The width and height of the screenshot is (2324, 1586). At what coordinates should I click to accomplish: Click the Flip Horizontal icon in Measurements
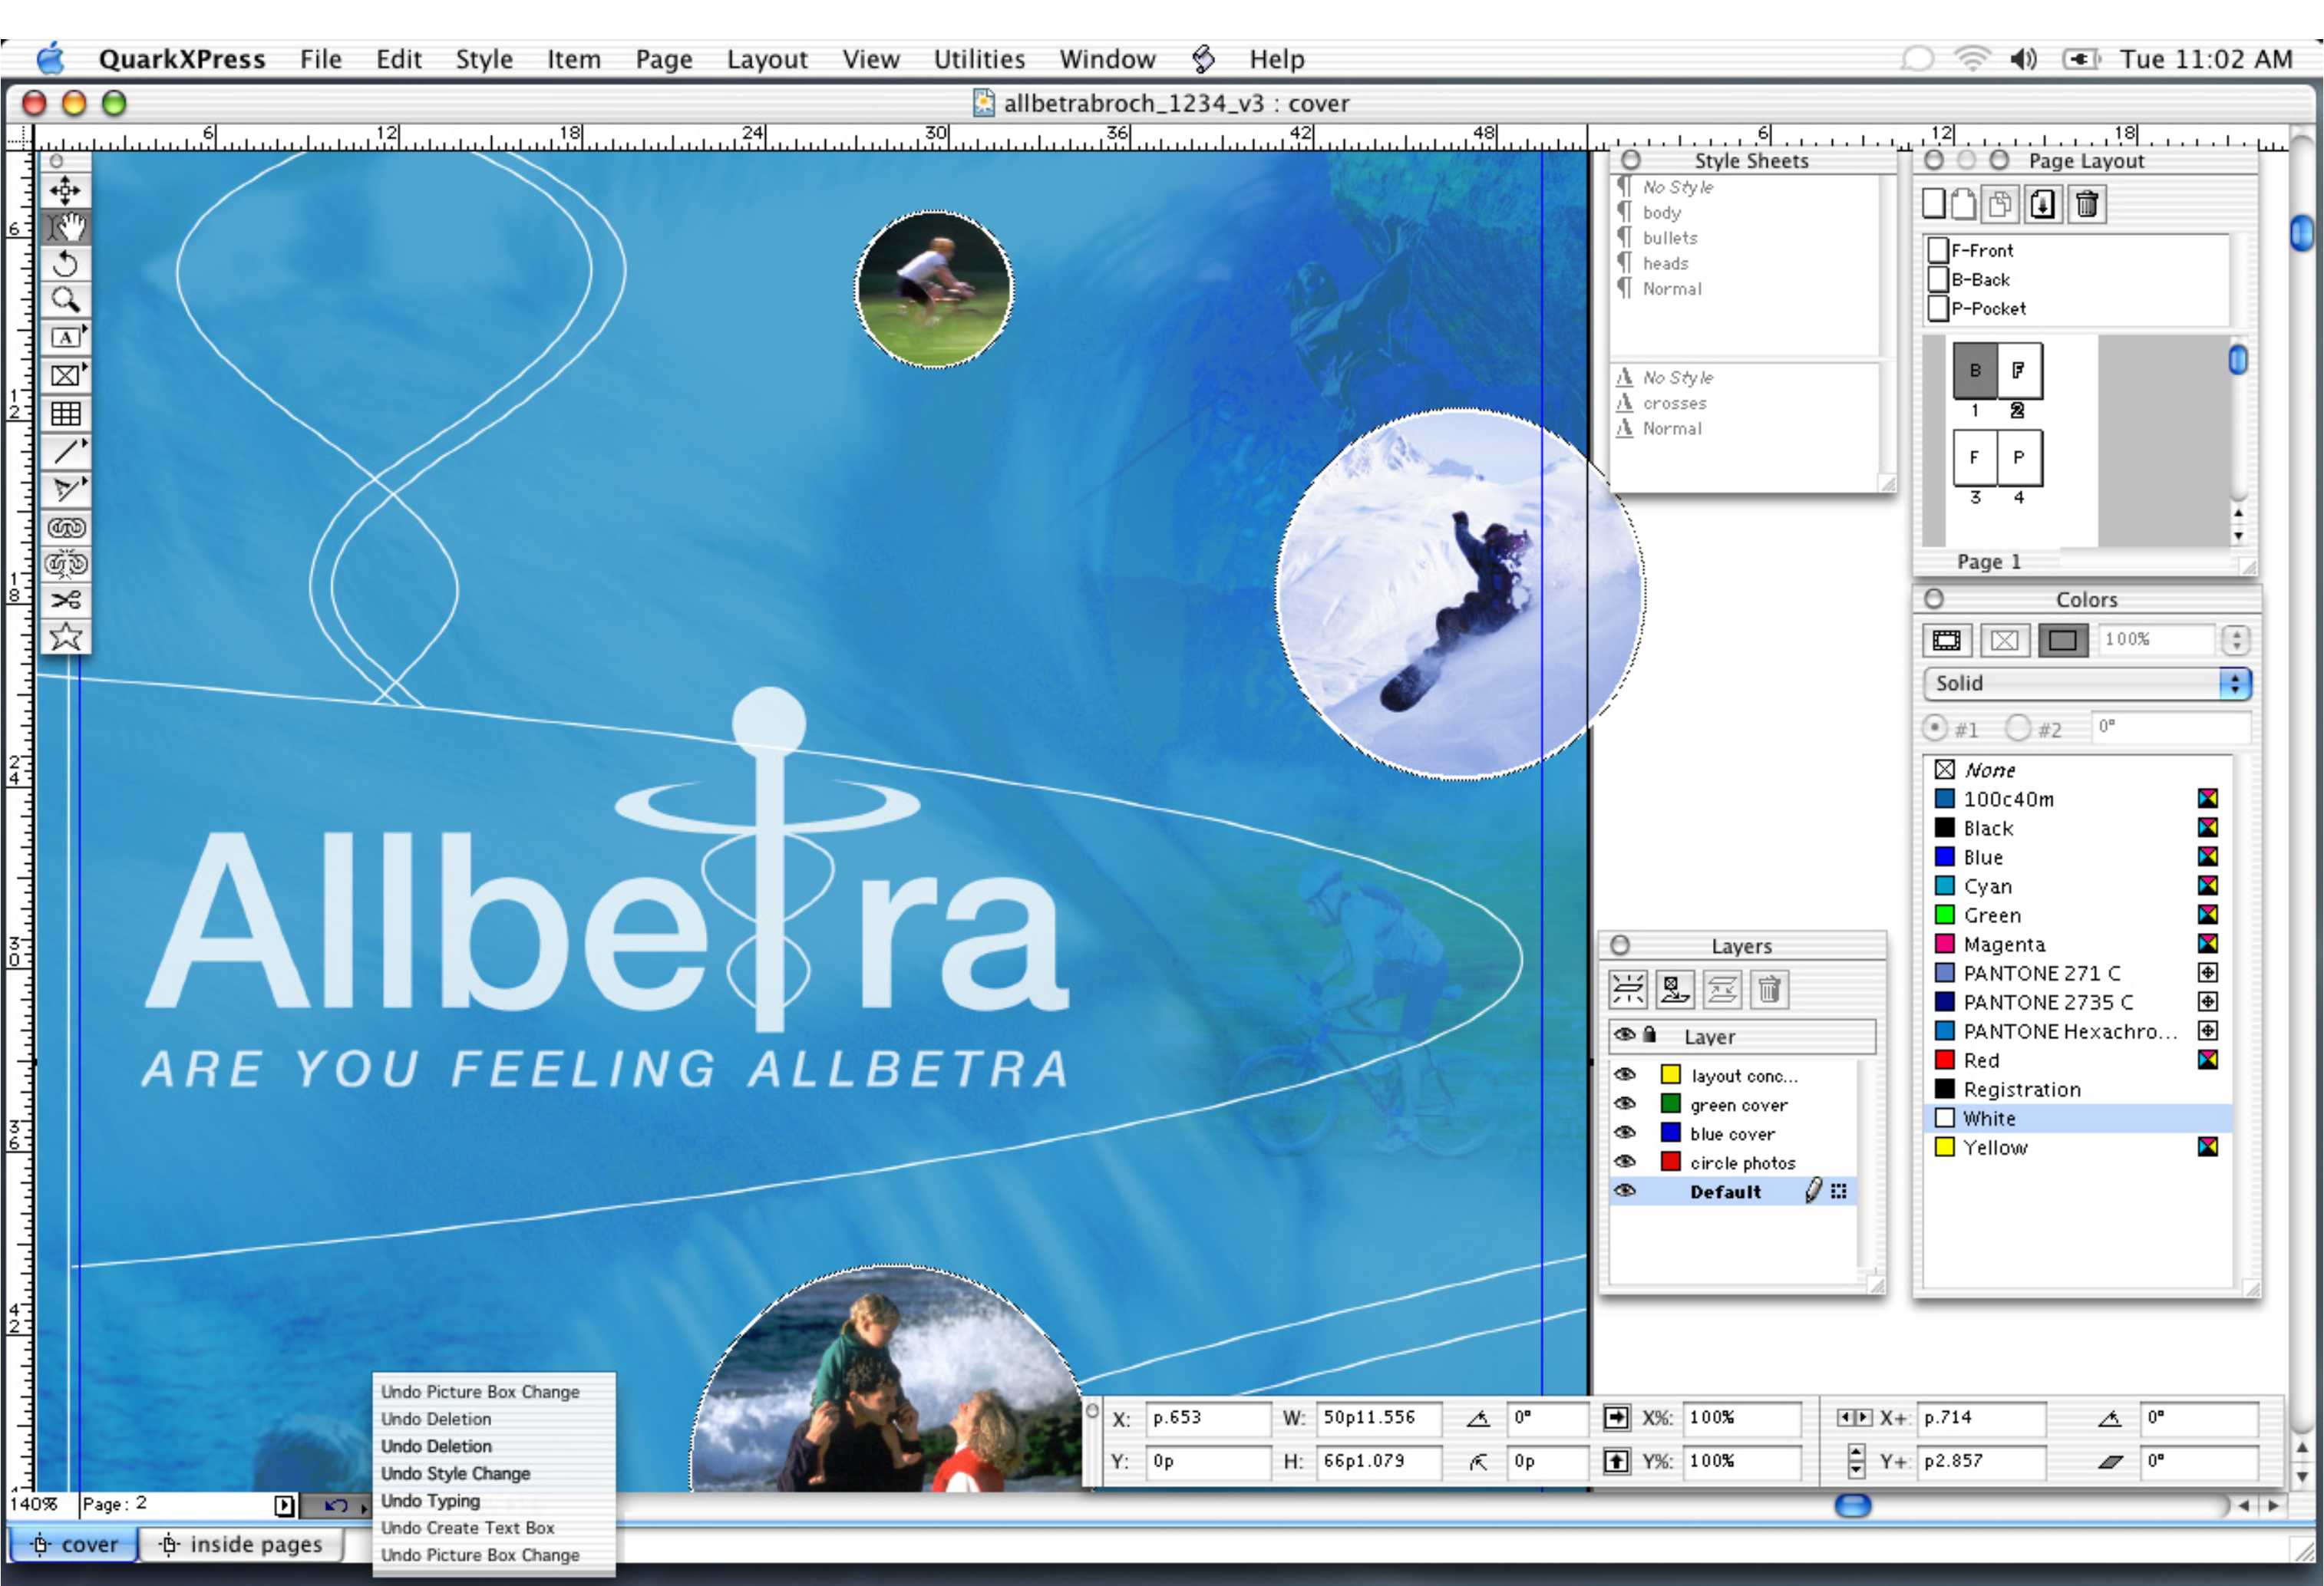[1615, 1417]
